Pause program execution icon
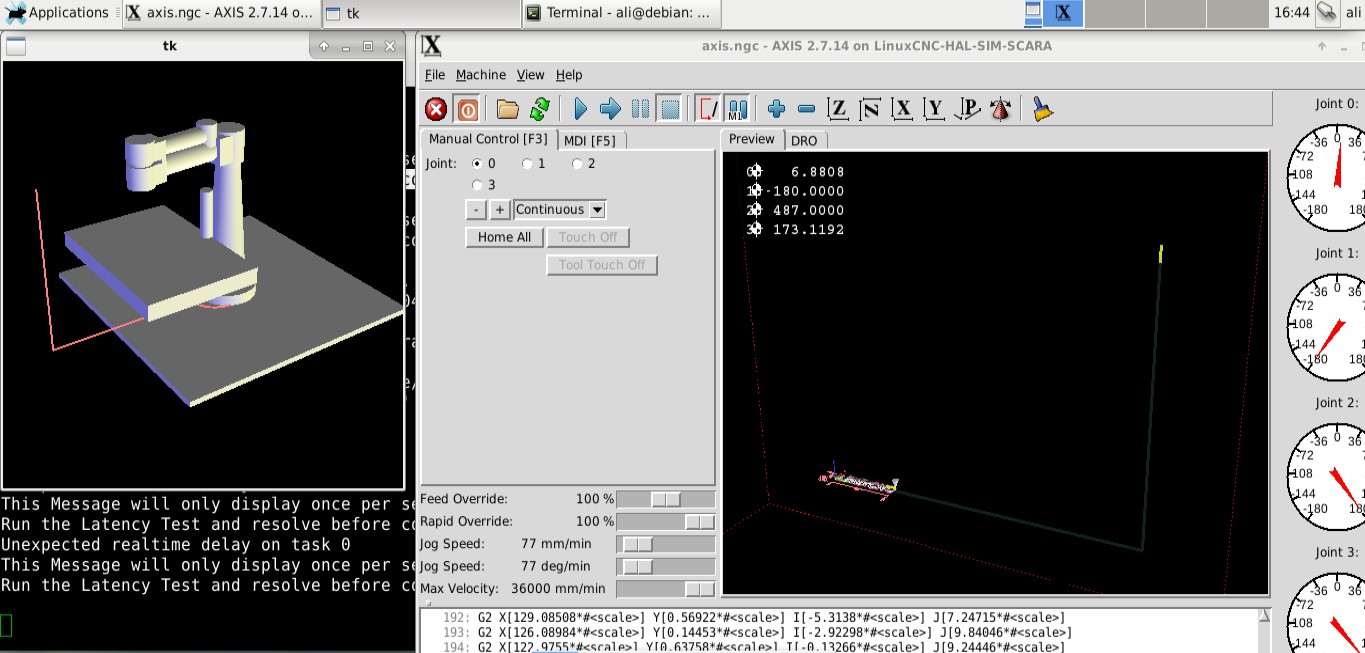 [x=640, y=109]
